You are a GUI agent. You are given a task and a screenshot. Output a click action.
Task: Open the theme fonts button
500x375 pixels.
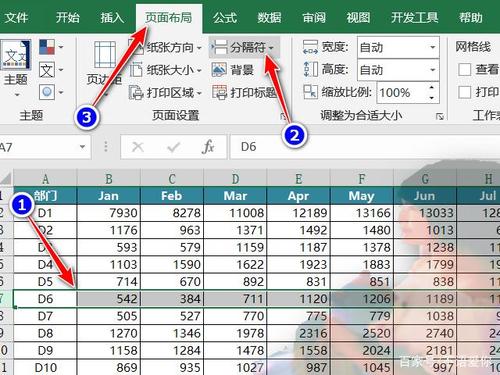coord(51,70)
